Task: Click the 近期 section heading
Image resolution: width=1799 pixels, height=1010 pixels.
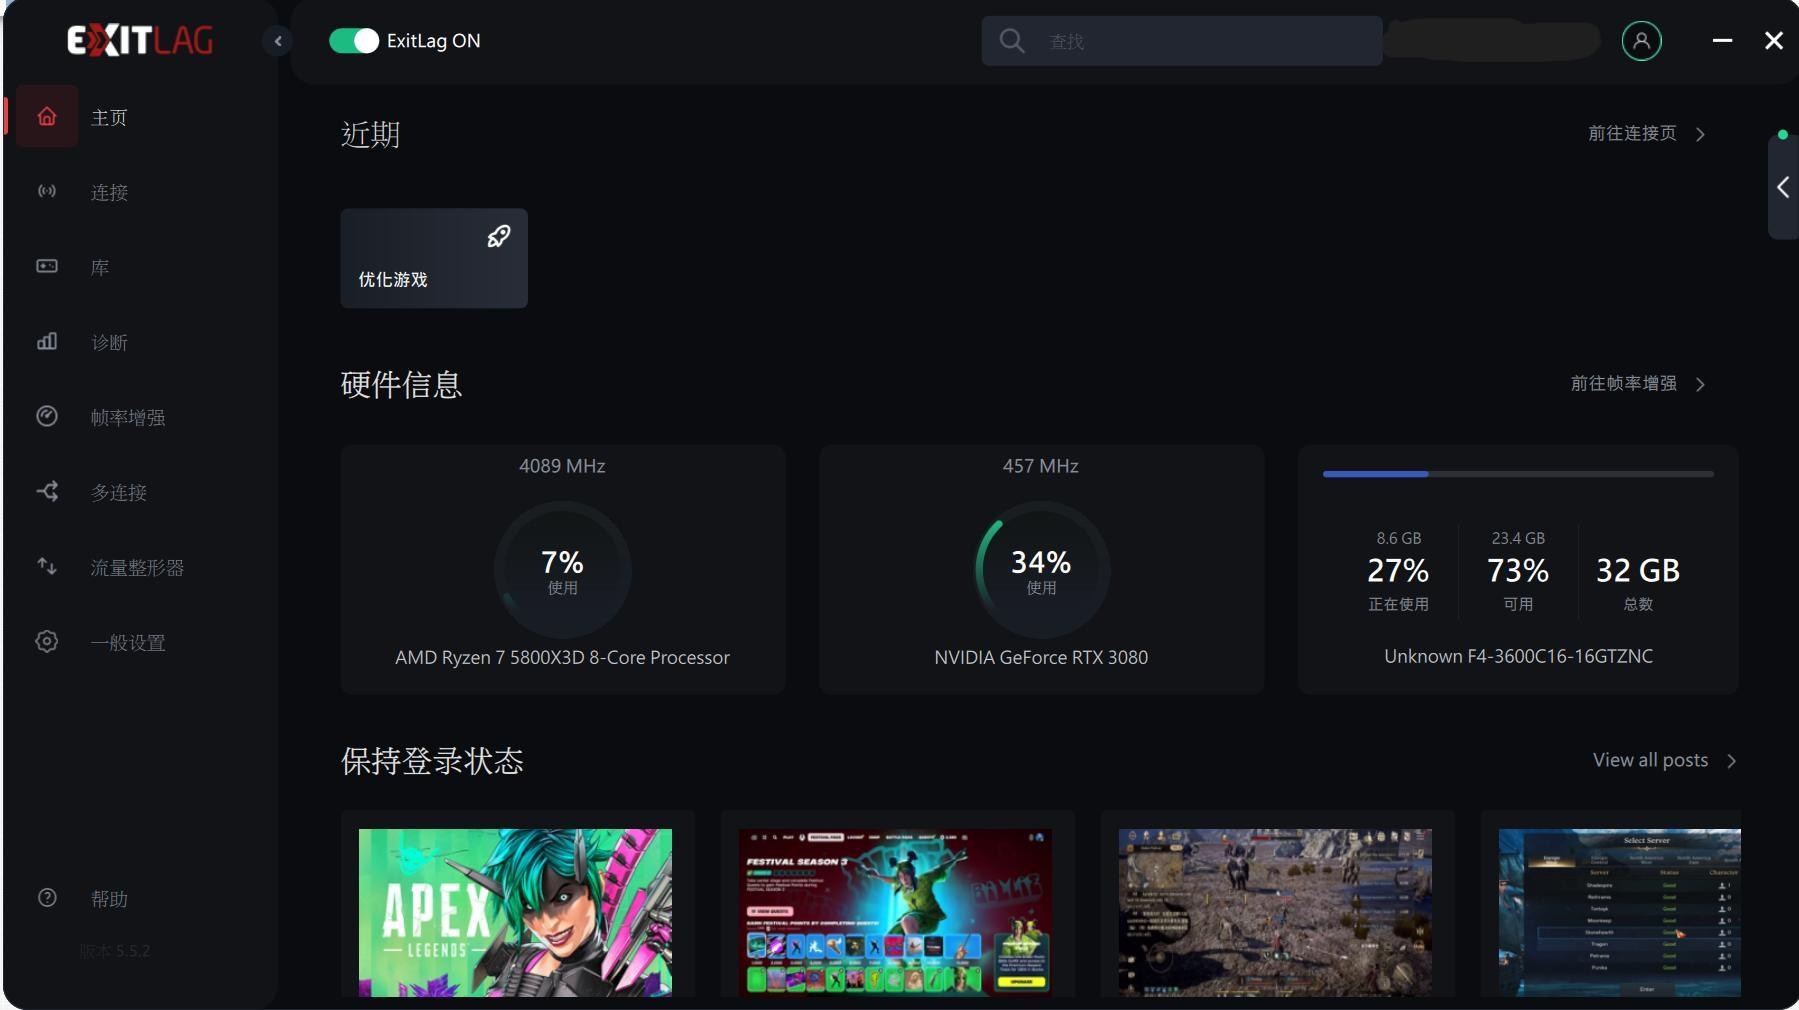Action: 371,134
